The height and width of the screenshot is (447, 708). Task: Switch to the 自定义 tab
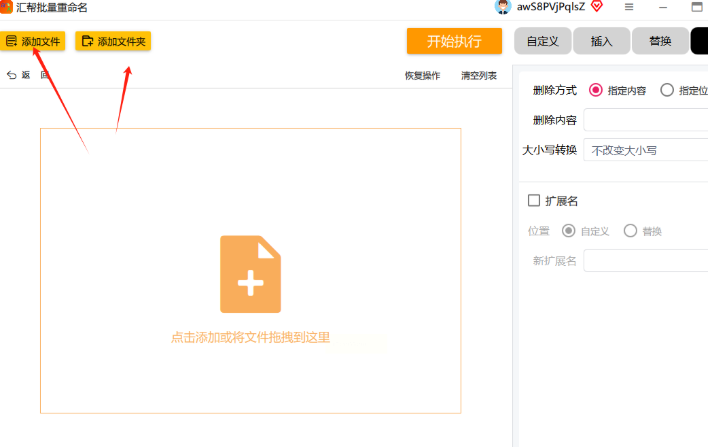click(x=542, y=41)
